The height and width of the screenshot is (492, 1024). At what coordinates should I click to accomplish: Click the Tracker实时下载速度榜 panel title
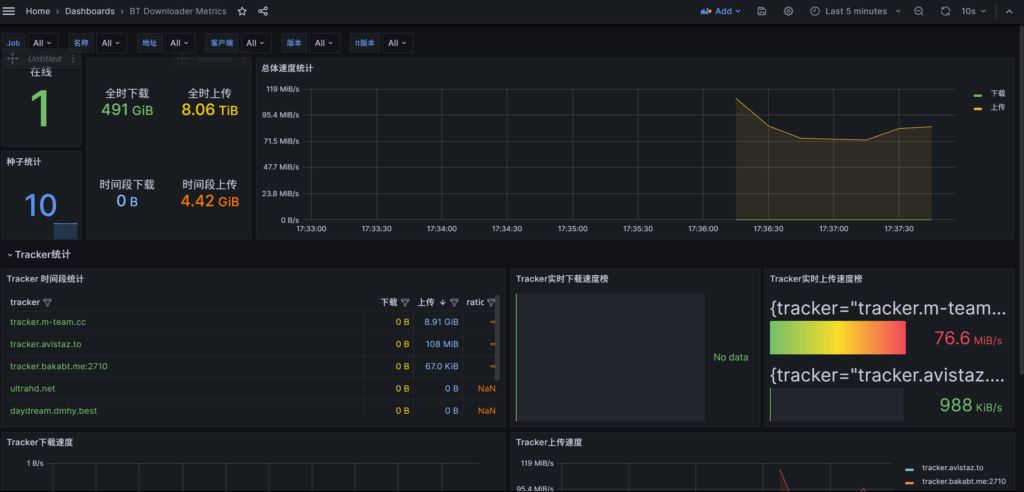(562, 279)
